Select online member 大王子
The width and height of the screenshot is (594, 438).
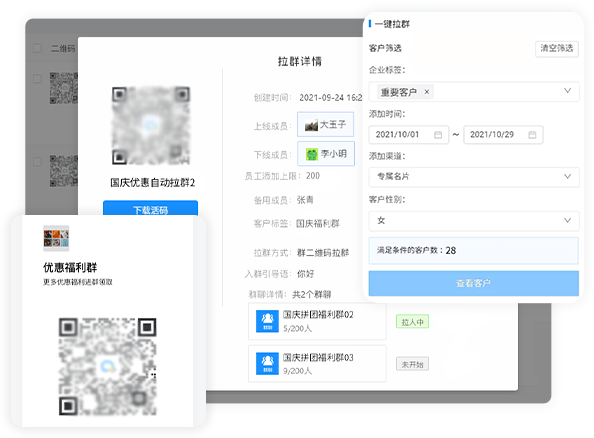pyautogui.click(x=325, y=124)
